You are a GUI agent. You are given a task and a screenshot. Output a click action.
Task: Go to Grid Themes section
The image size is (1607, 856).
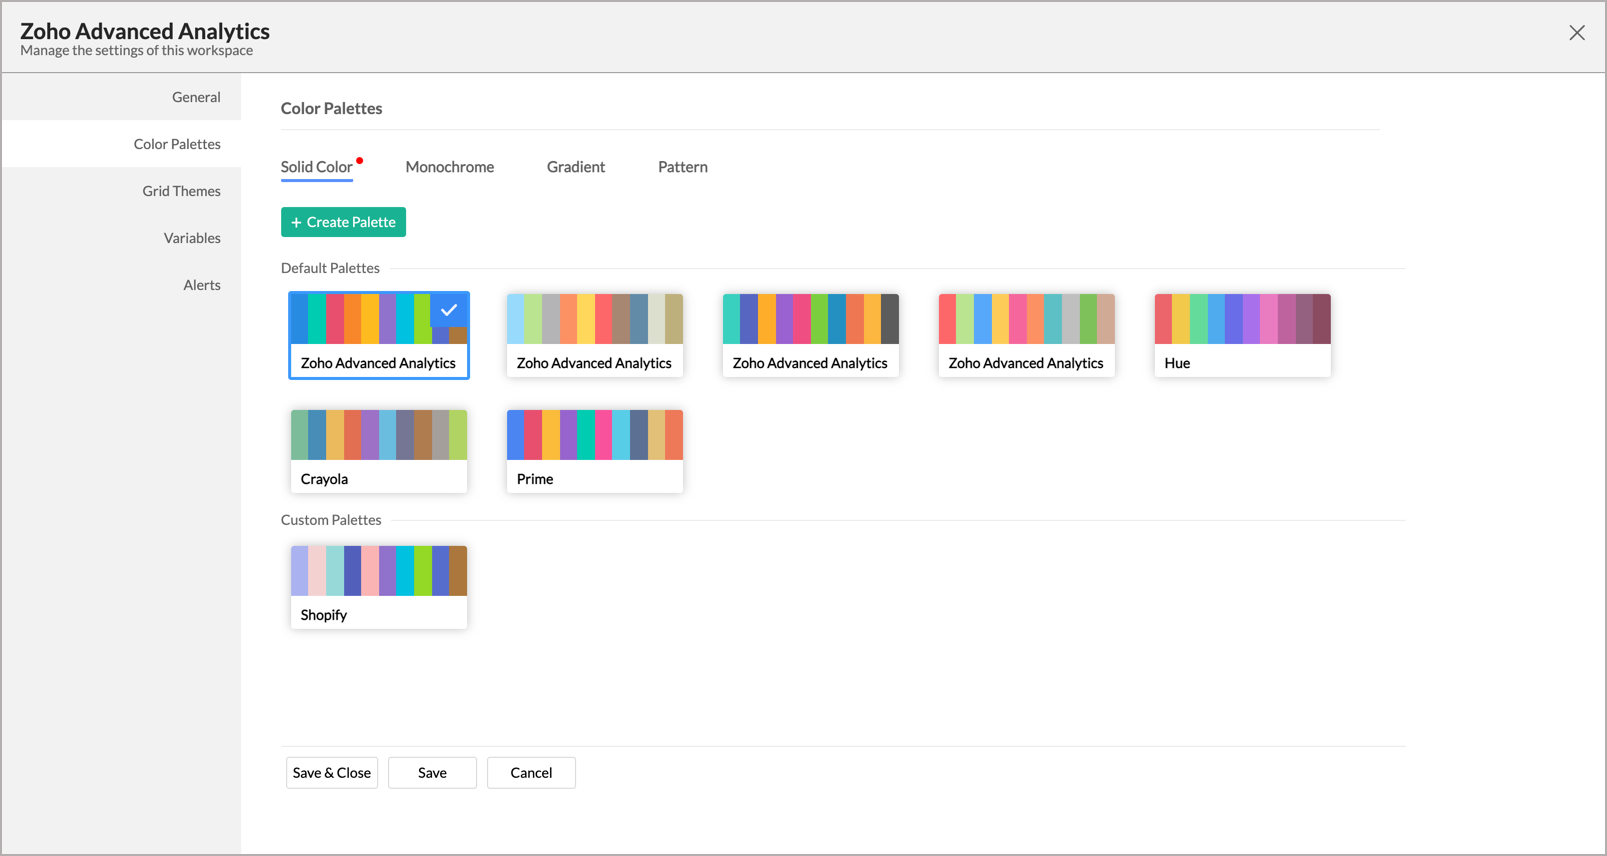point(181,191)
